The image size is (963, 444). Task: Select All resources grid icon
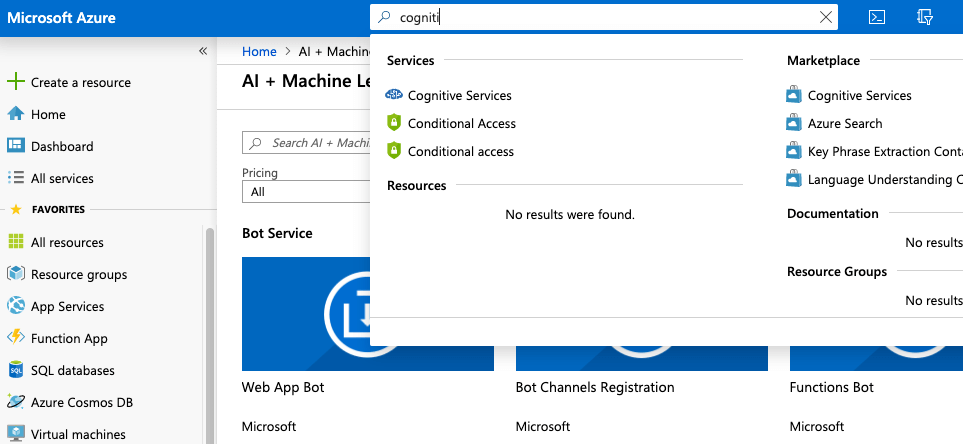(x=15, y=242)
